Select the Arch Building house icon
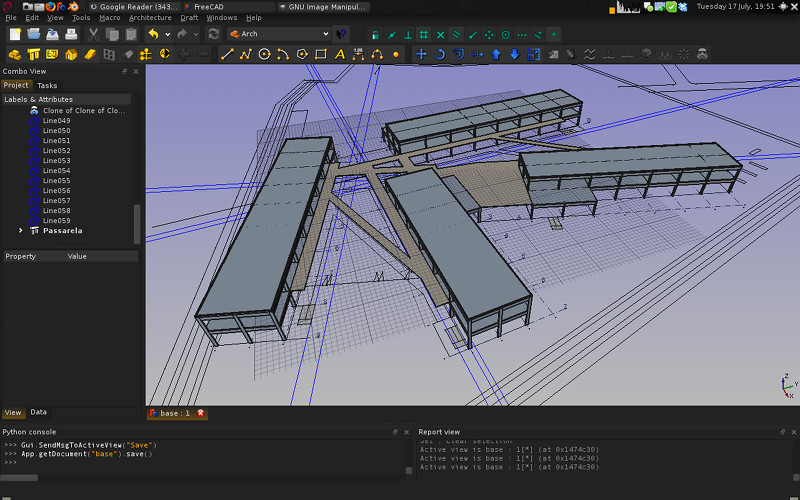Screen dimensions: 800x500 (71, 54)
